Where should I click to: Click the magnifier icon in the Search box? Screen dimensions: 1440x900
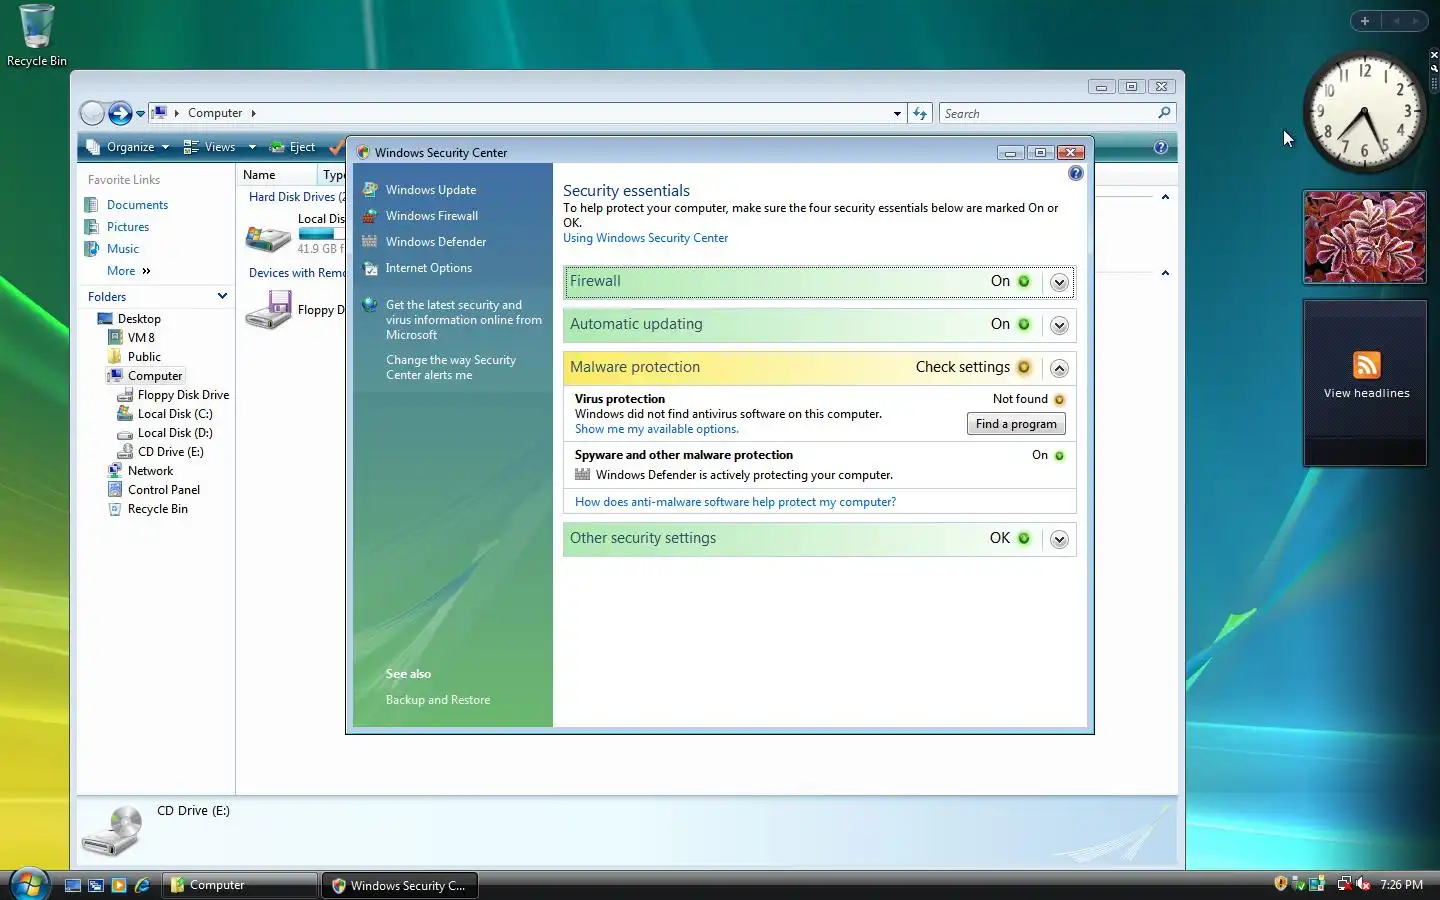[x=1164, y=113]
